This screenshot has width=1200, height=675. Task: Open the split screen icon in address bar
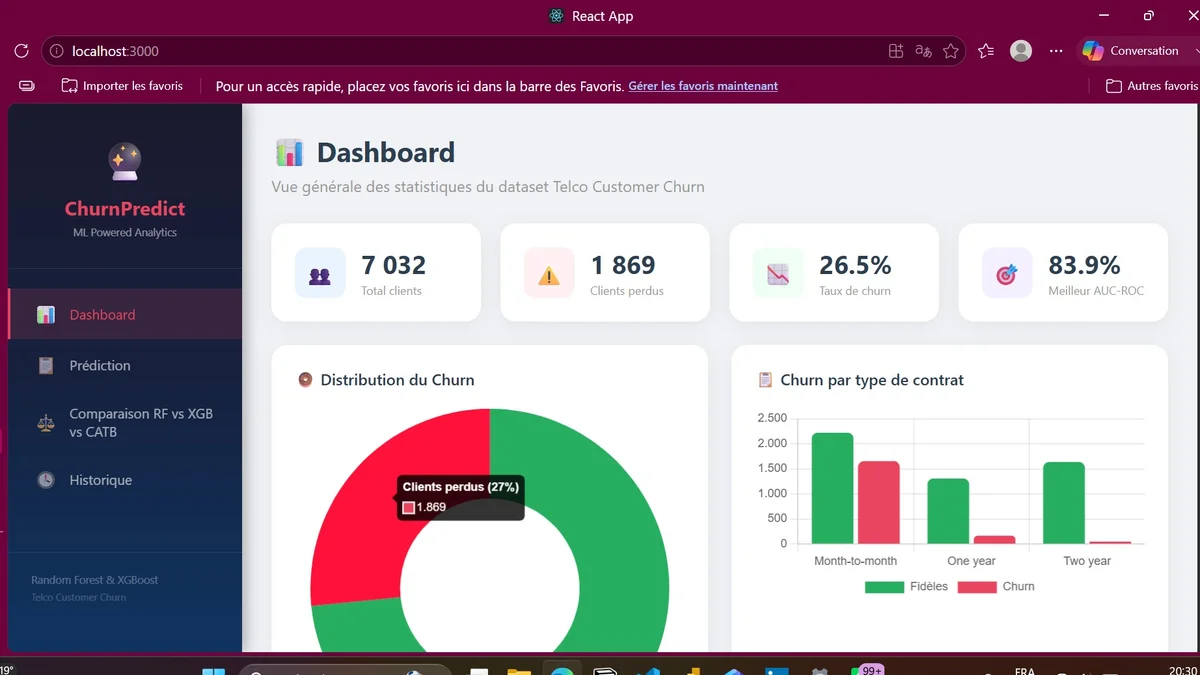point(896,51)
